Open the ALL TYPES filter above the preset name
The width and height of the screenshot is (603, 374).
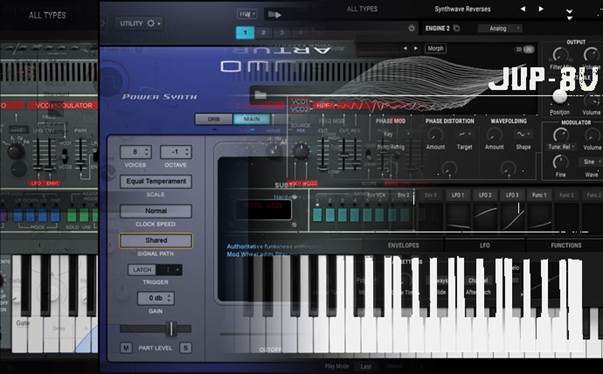(x=362, y=8)
